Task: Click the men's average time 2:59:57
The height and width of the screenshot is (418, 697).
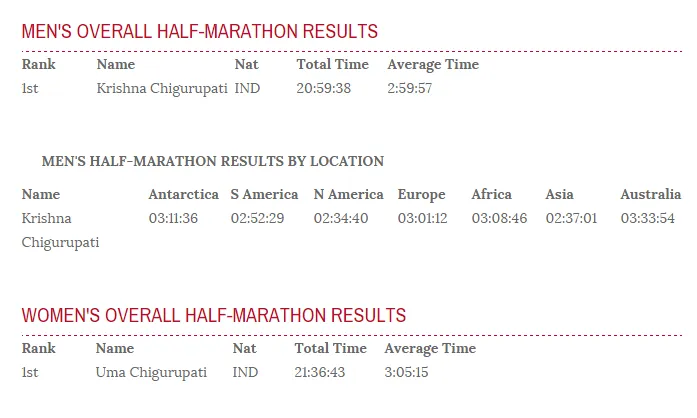Action: click(410, 88)
